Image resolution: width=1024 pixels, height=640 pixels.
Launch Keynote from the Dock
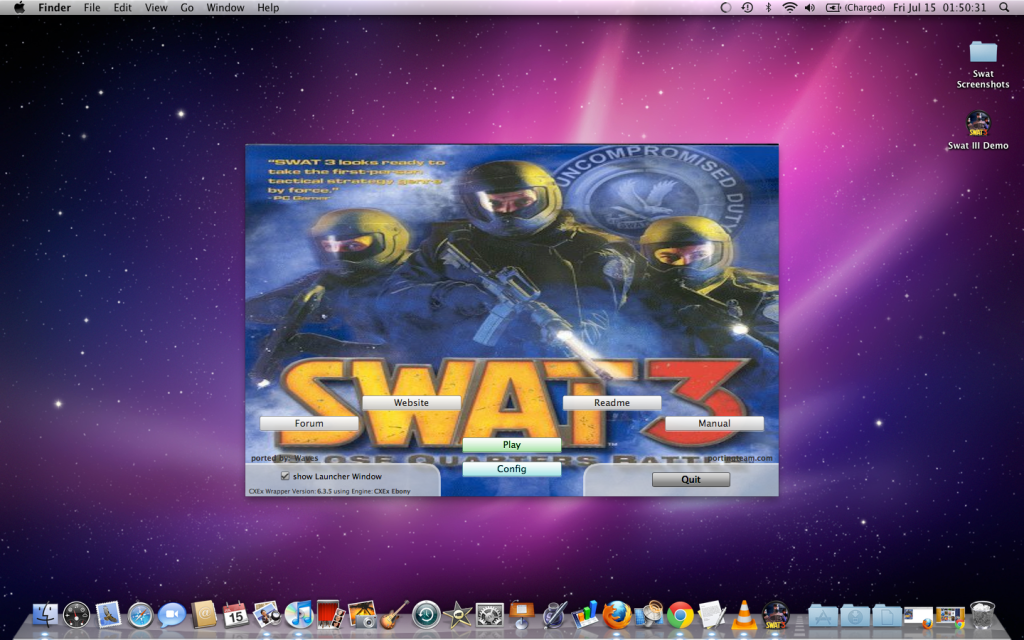(522, 615)
